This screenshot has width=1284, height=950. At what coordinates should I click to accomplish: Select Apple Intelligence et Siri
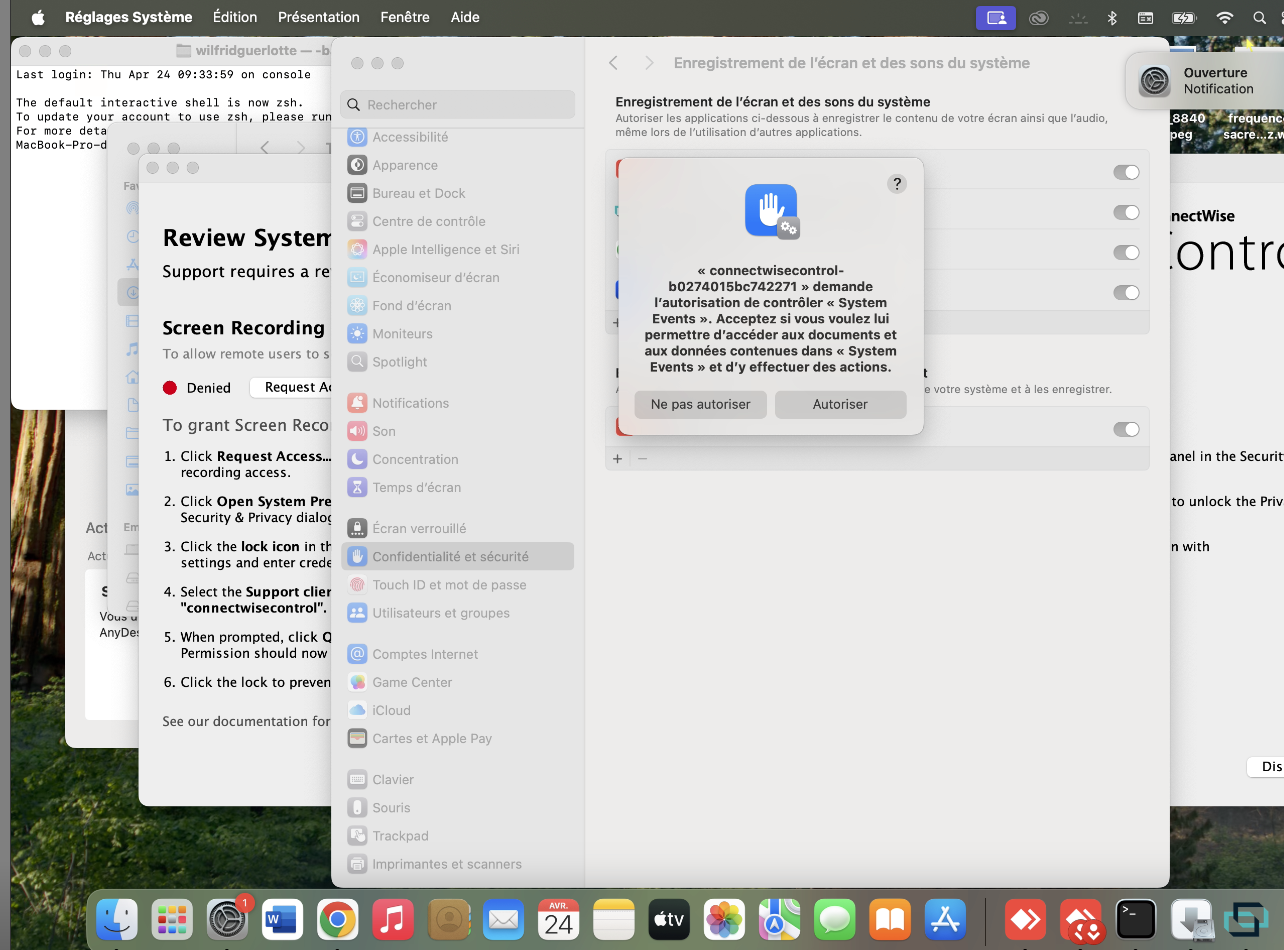445,249
